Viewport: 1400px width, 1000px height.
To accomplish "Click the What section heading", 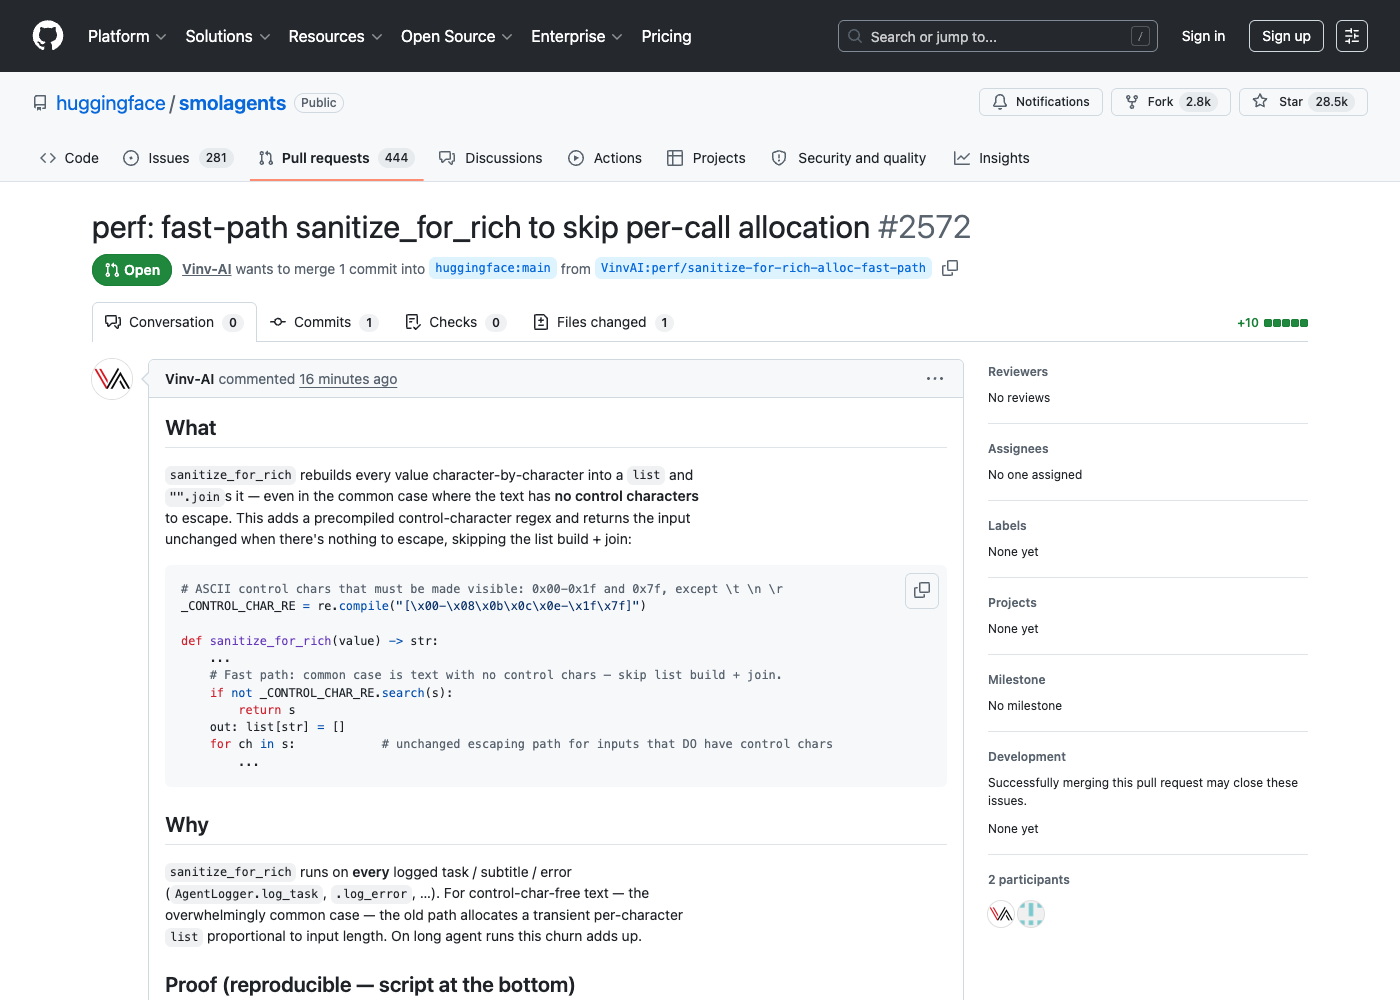I will tap(191, 428).
